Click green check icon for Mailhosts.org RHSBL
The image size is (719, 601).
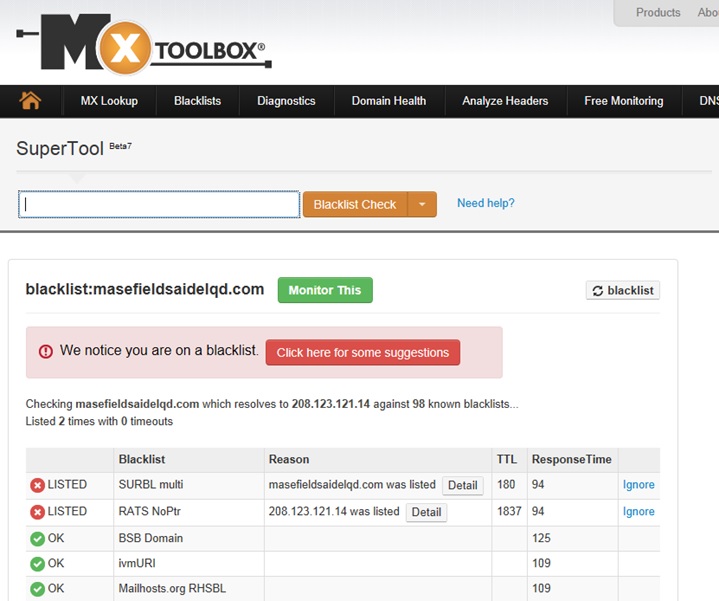37,589
